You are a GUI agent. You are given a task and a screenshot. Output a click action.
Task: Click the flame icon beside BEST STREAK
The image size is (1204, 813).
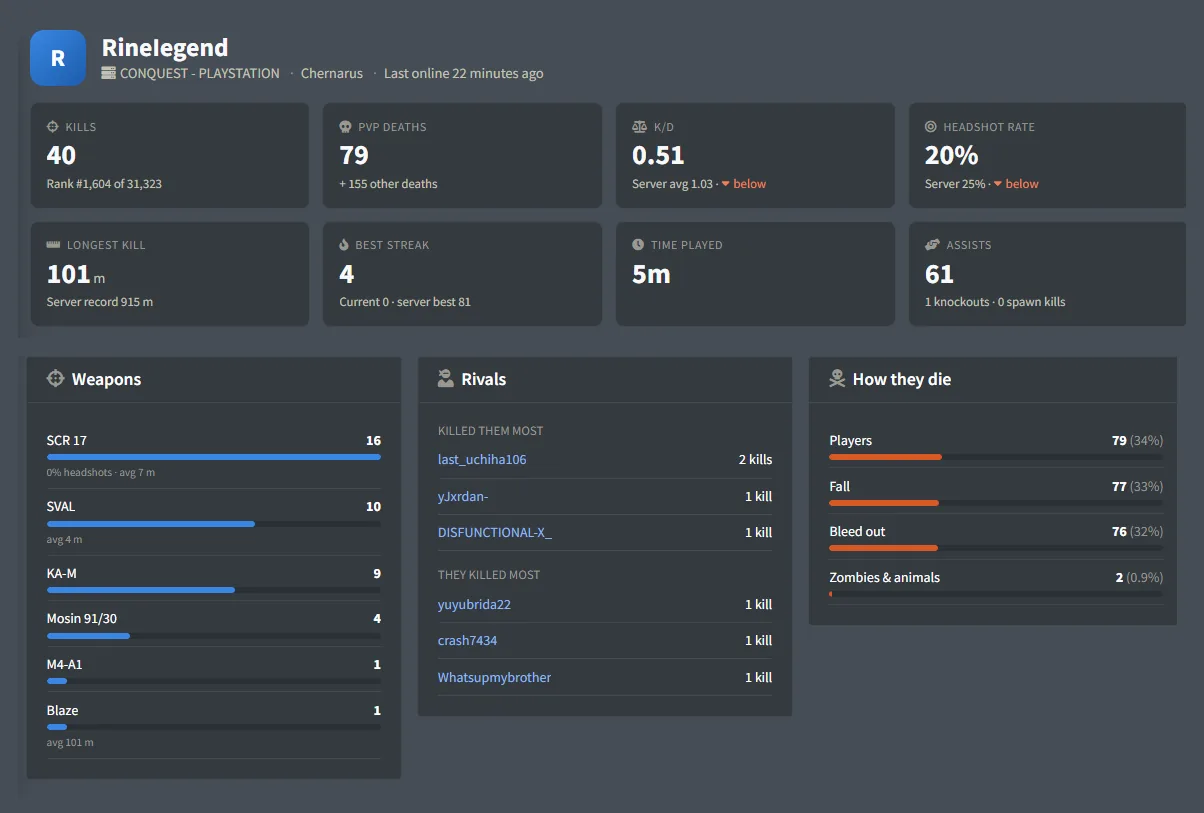[344, 245]
